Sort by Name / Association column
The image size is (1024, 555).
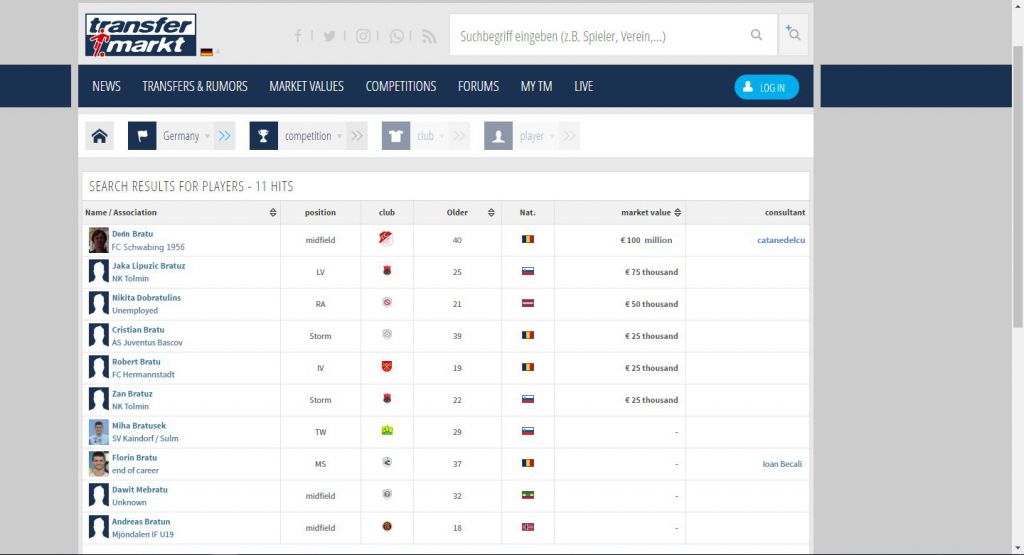[273, 212]
